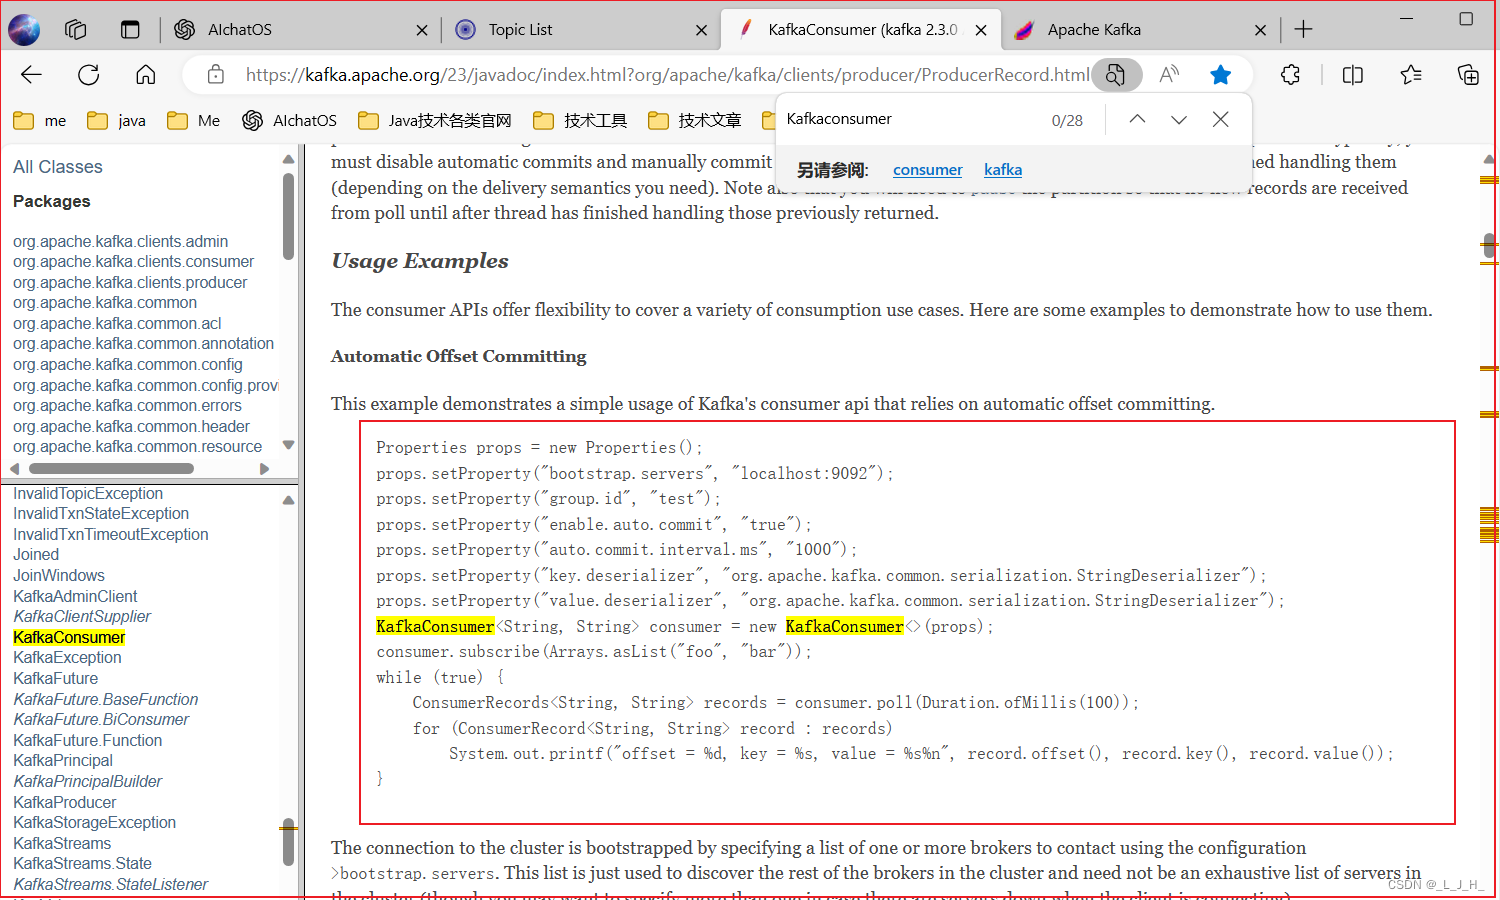Refresh the current page
This screenshot has width=1500, height=900.
click(89, 75)
